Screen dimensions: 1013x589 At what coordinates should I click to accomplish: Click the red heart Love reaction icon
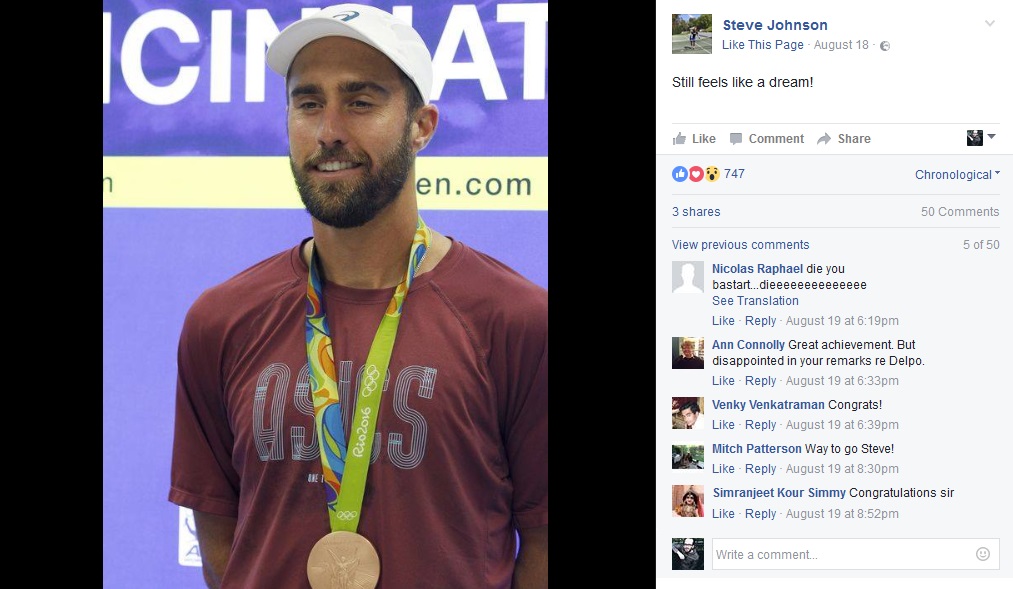[x=696, y=174]
